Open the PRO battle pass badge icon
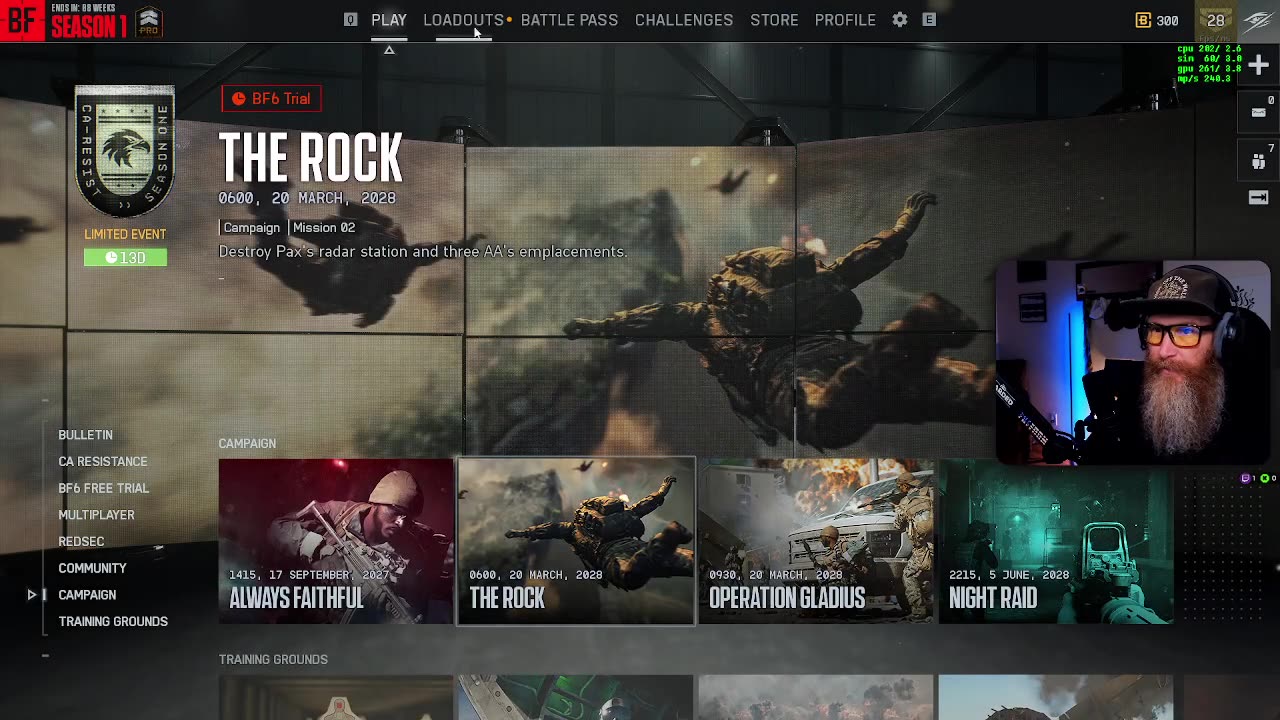This screenshot has width=1280, height=720. click(149, 21)
